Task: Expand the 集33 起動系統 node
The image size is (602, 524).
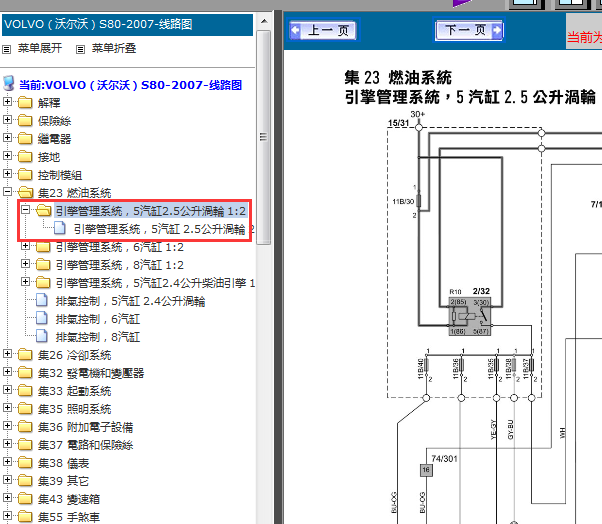Action: click(x=7, y=390)
